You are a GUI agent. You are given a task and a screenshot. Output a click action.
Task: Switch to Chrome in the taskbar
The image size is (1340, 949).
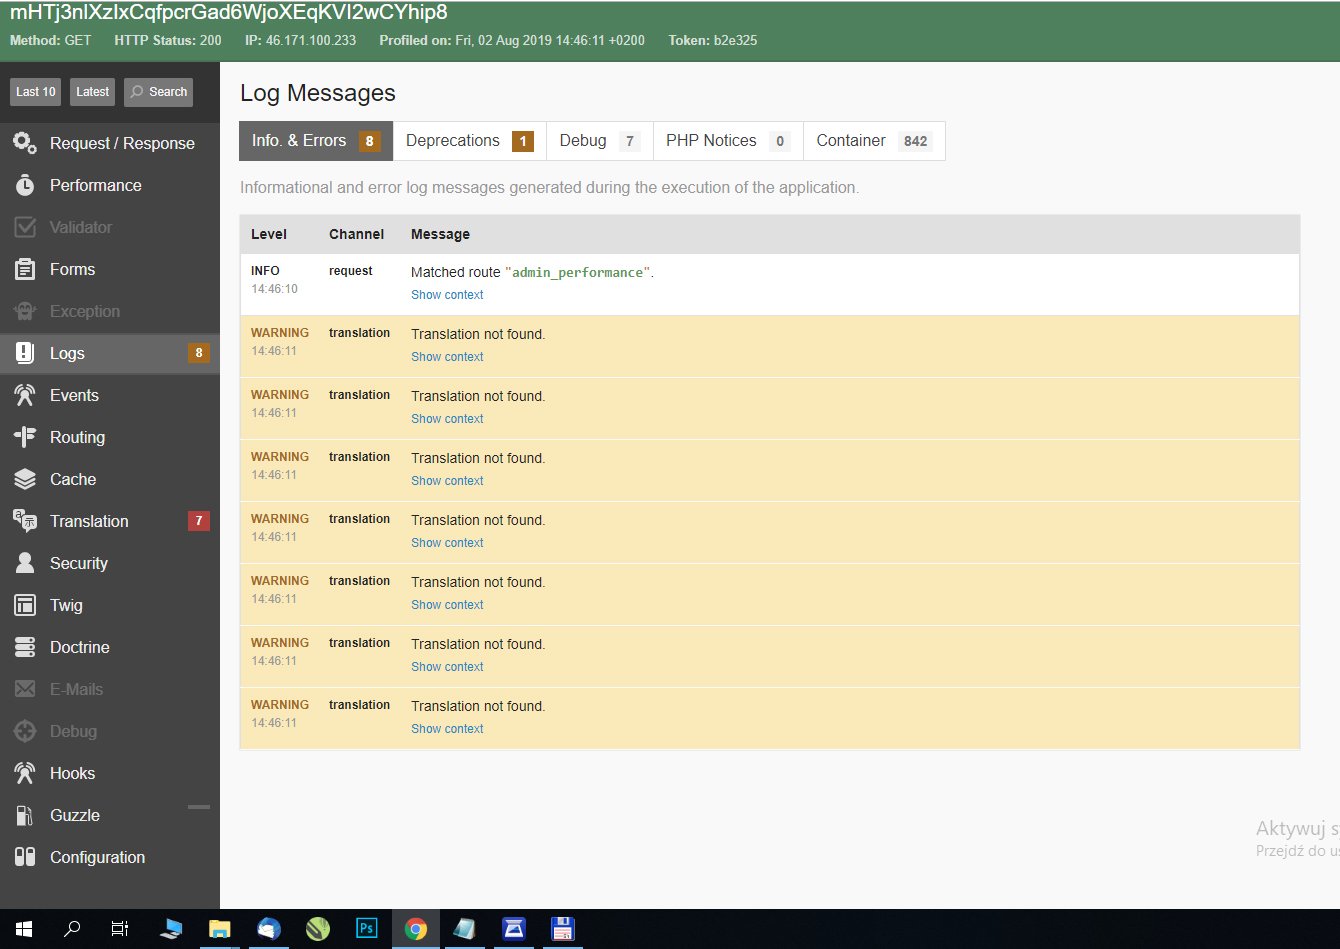pyautogui.click(x=416, y=929)
